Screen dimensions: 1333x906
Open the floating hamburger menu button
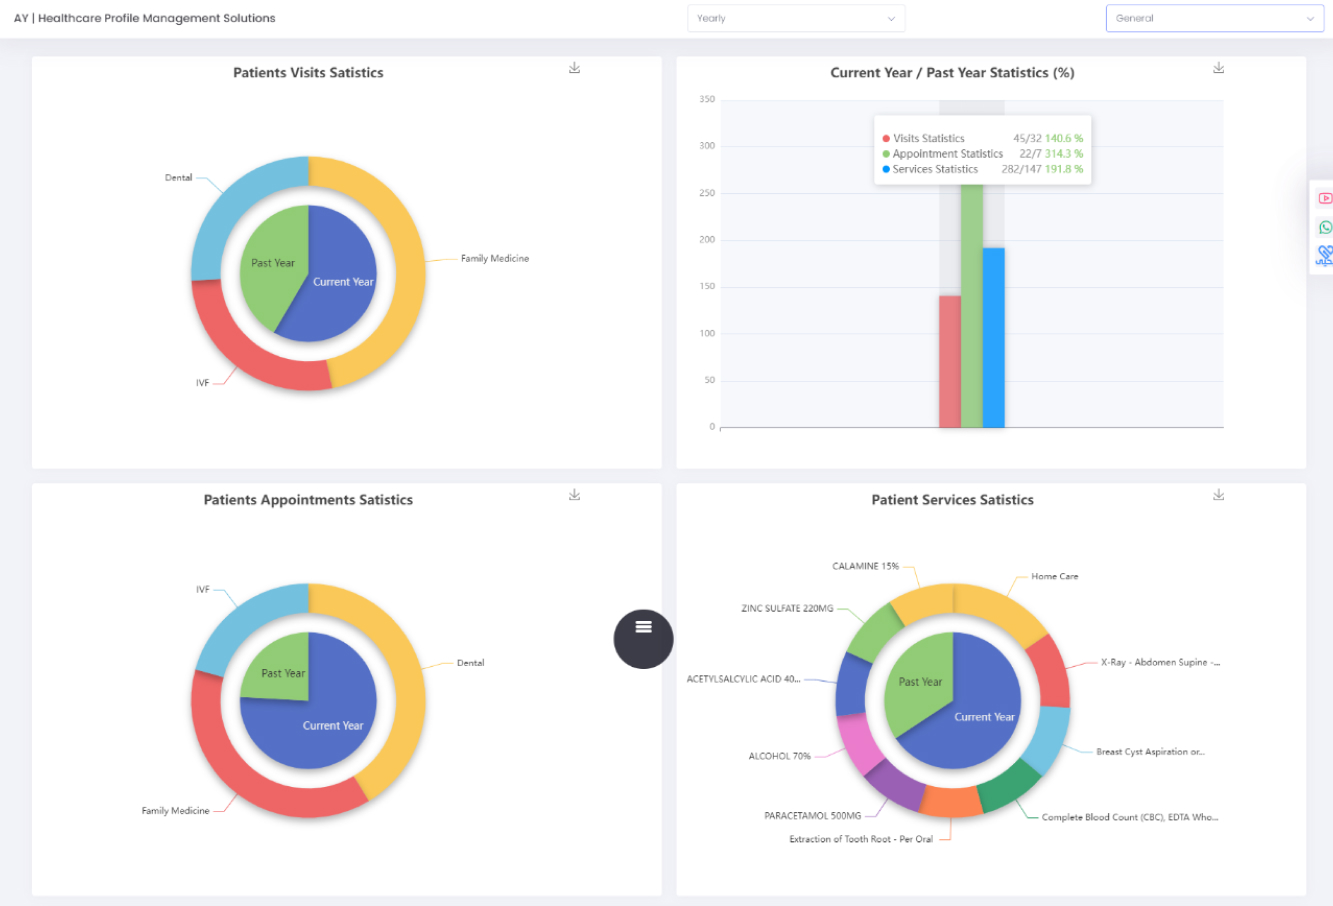click(x=643, y=639)
